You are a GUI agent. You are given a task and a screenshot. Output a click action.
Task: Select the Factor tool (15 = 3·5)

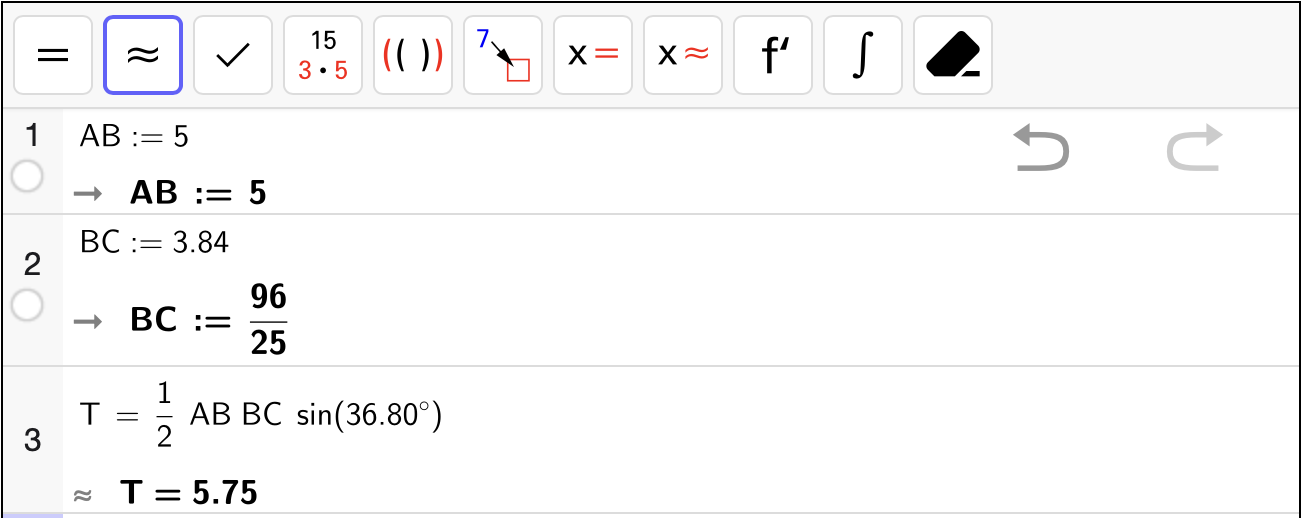tap(323, 55)
